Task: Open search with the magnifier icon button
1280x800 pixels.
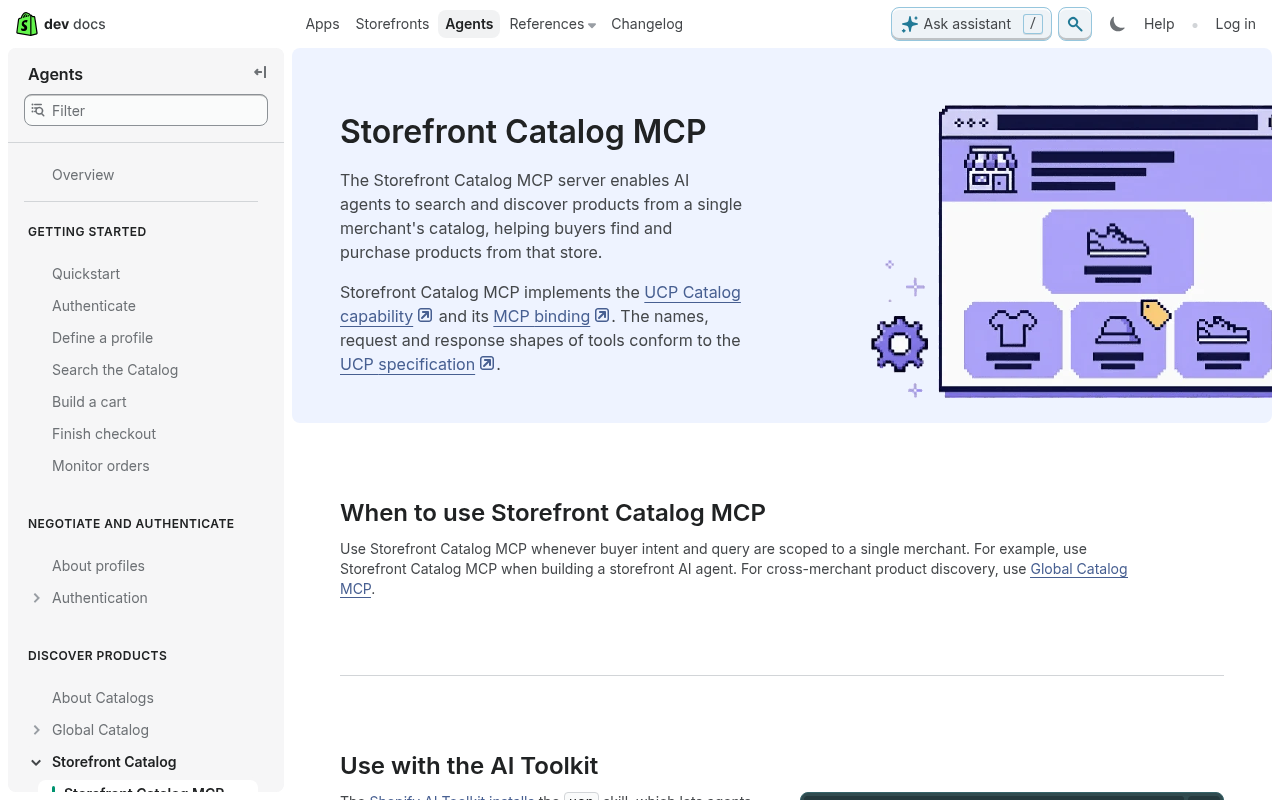Action: pyautogui.click(x=1075, y=24)
